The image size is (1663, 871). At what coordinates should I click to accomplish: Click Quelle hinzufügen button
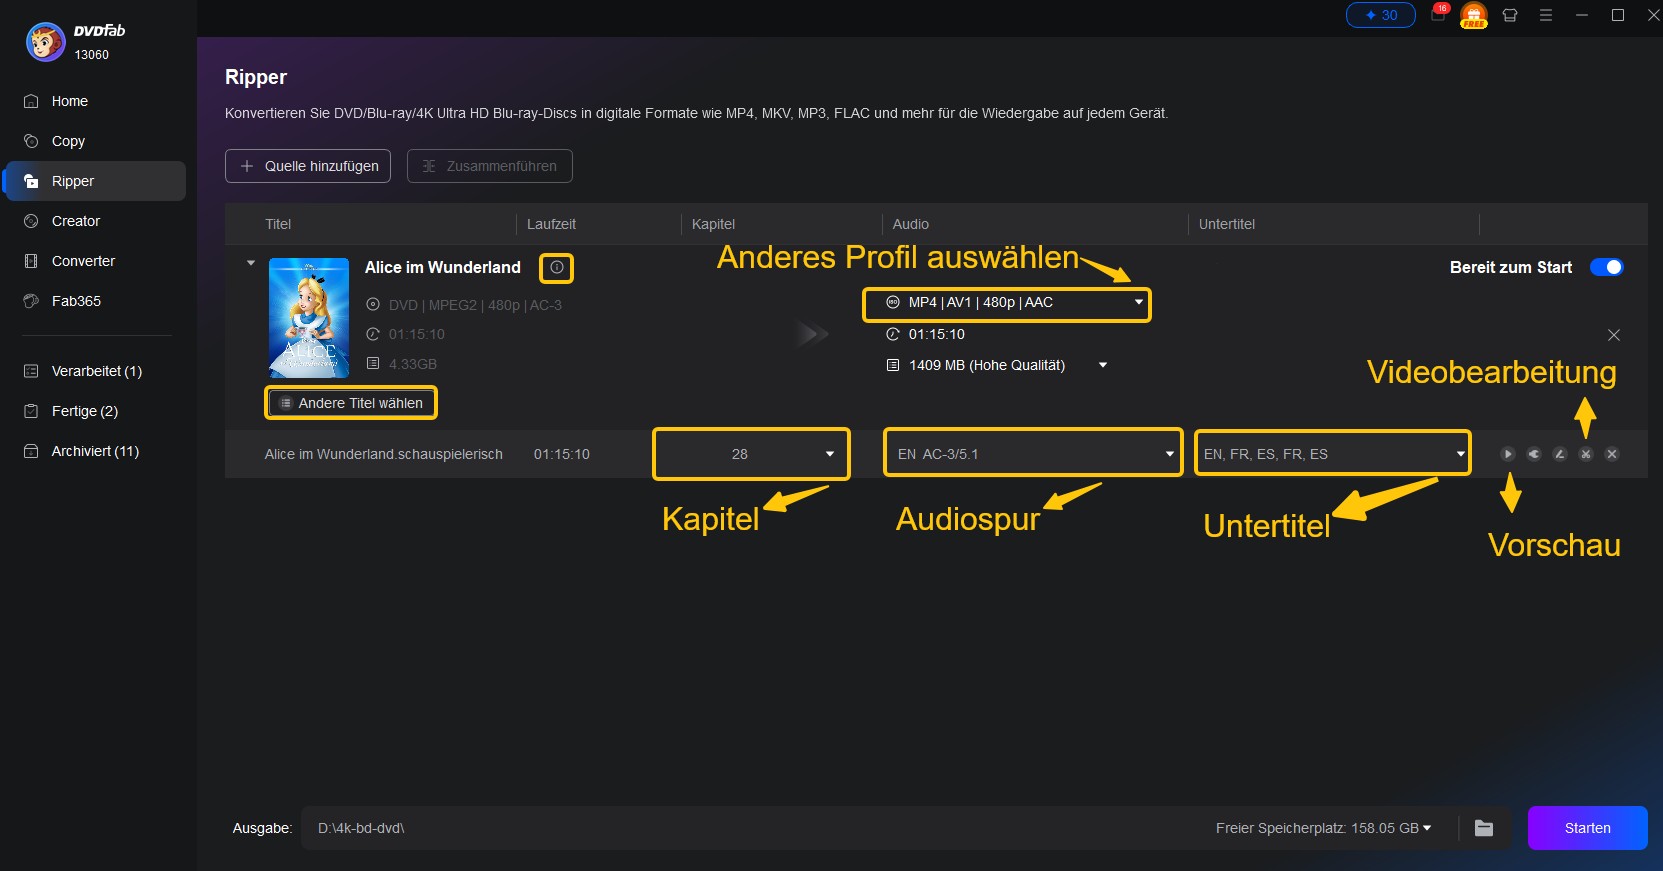tap(308, 166)
